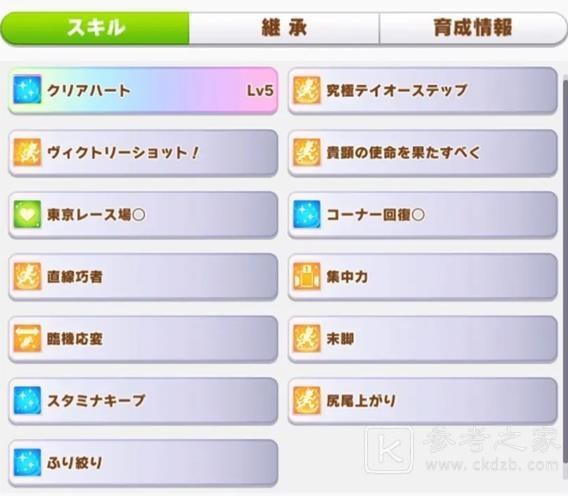This screenshot has width=568, height=496.
Task: Click the blue icon beside クリアハート
Action: (27, 89)
